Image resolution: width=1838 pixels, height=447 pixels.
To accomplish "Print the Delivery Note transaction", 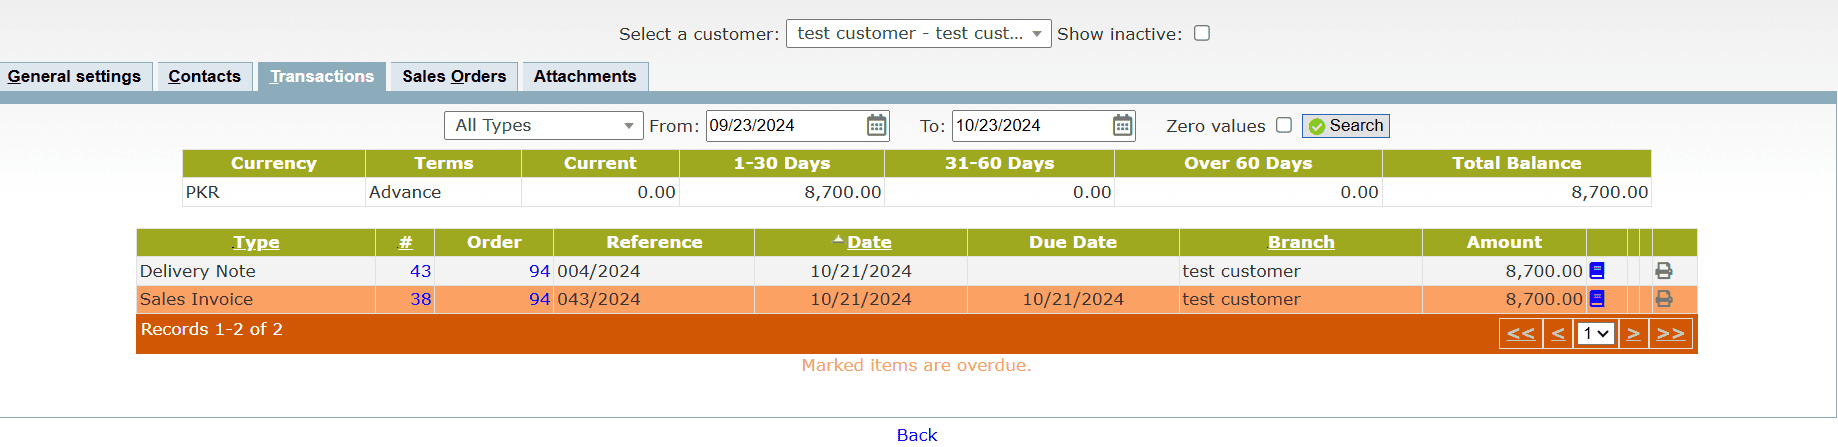I will (x=1664, y=271).
